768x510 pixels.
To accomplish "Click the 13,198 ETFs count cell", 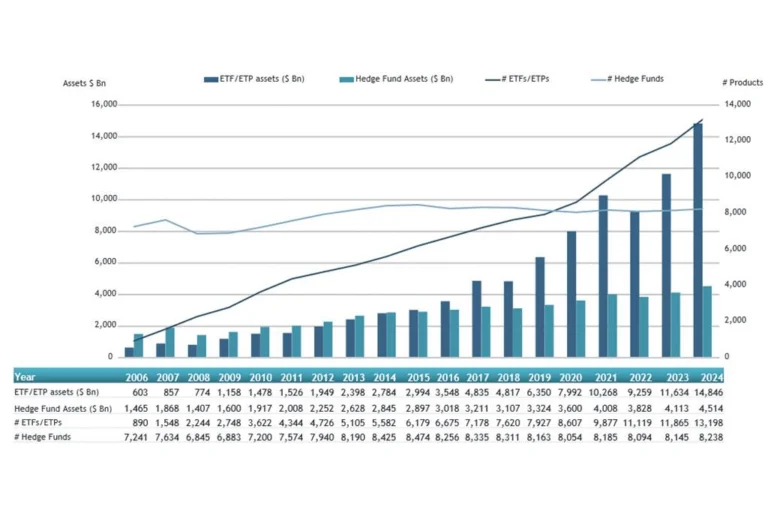I will 708,422.
